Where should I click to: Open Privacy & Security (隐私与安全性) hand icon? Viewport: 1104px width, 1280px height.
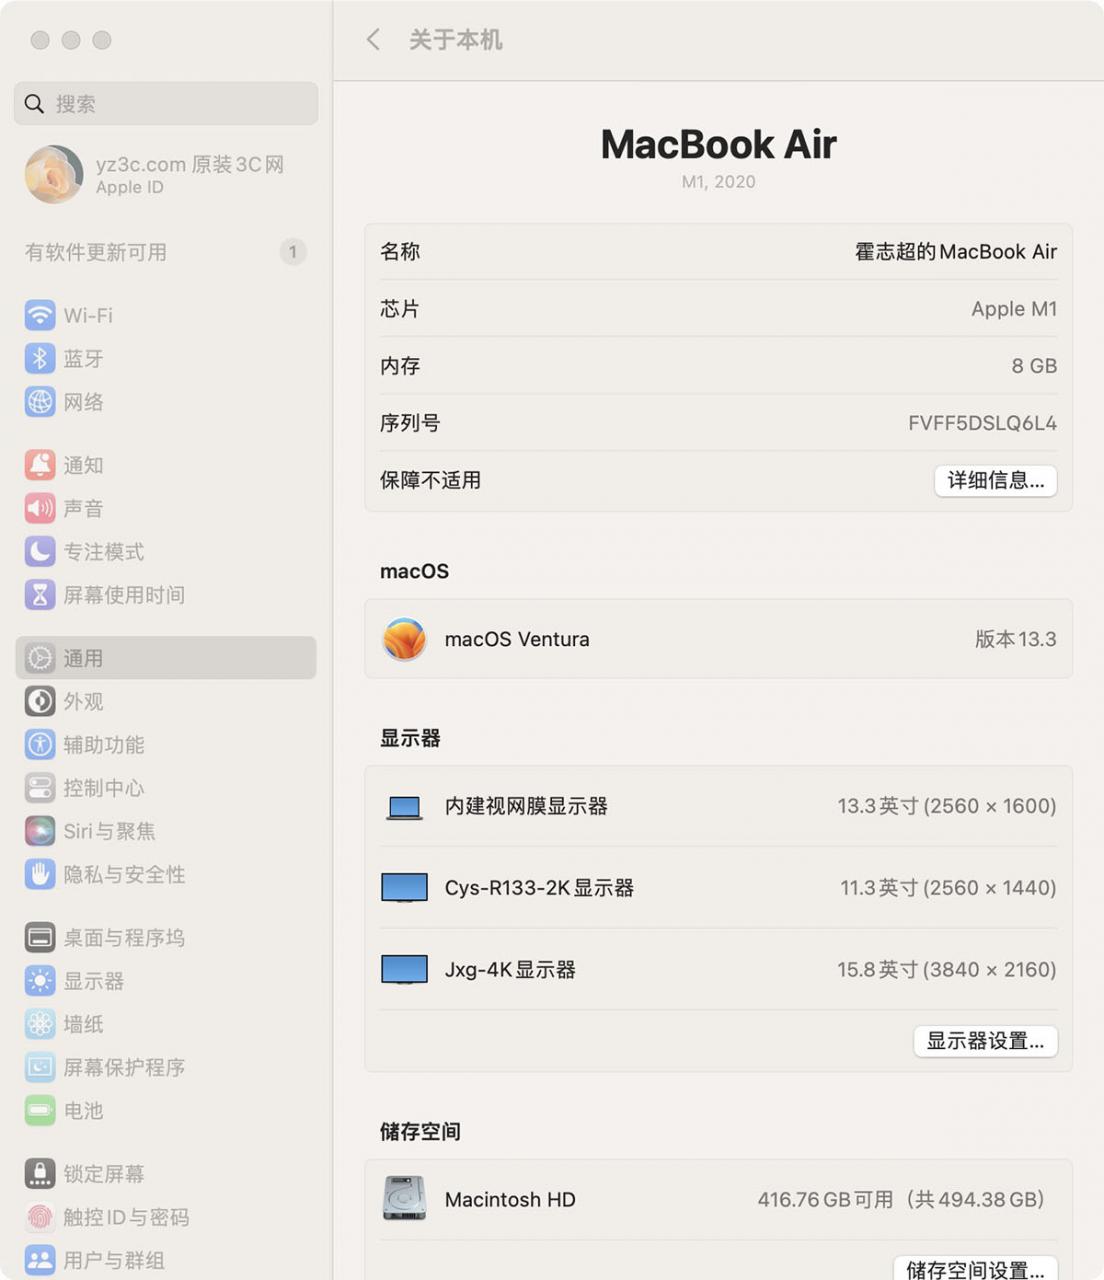[x=40, y=874]
